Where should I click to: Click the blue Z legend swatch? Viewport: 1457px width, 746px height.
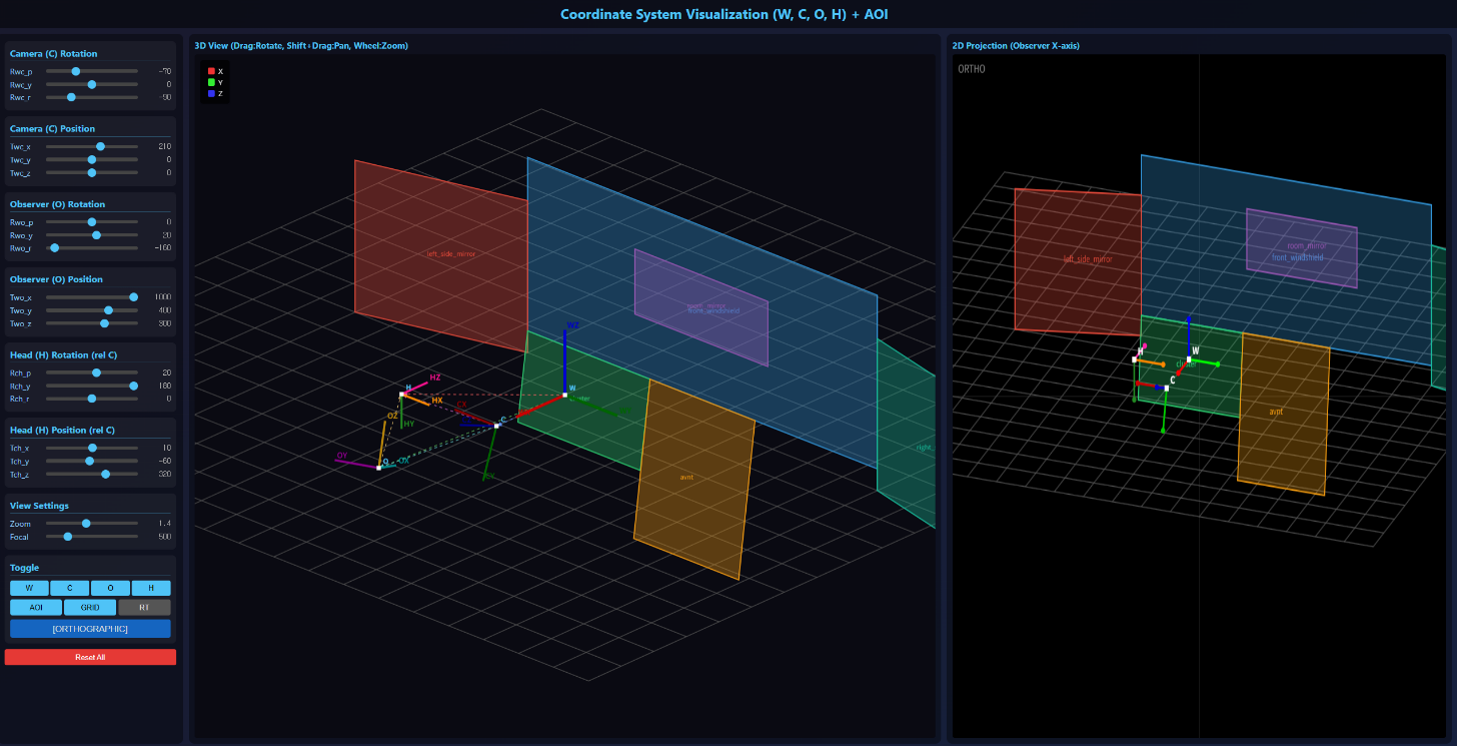[211, 93]
